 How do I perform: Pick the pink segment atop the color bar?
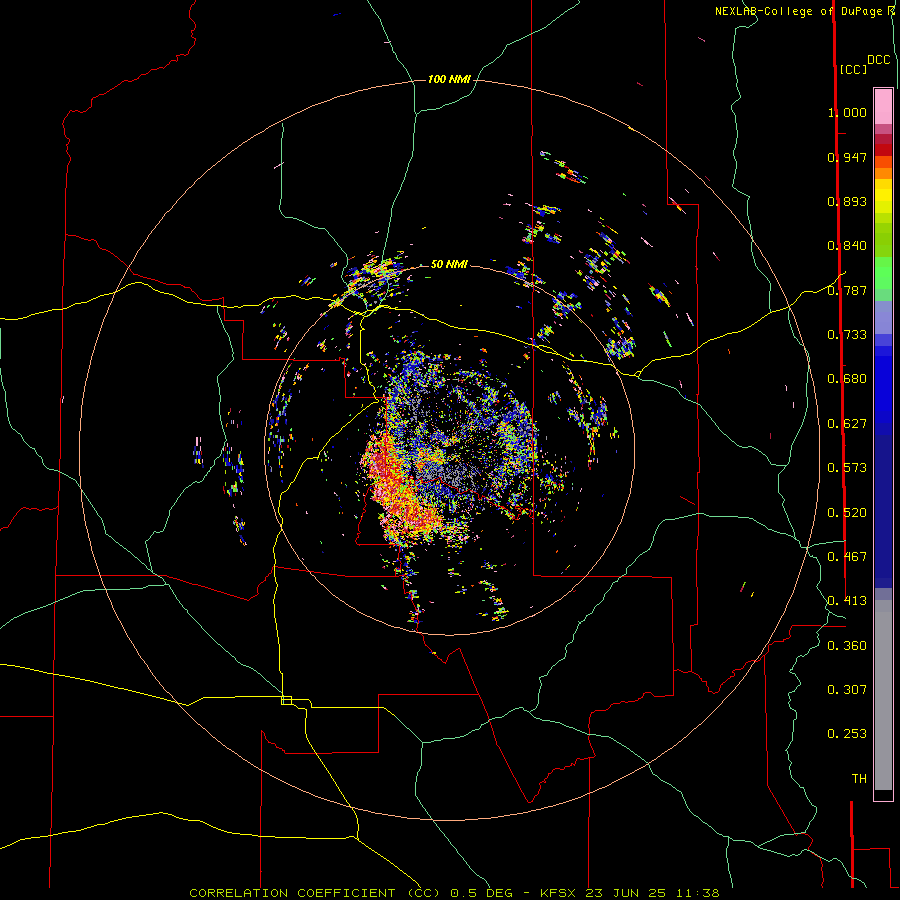click(883, 106)
